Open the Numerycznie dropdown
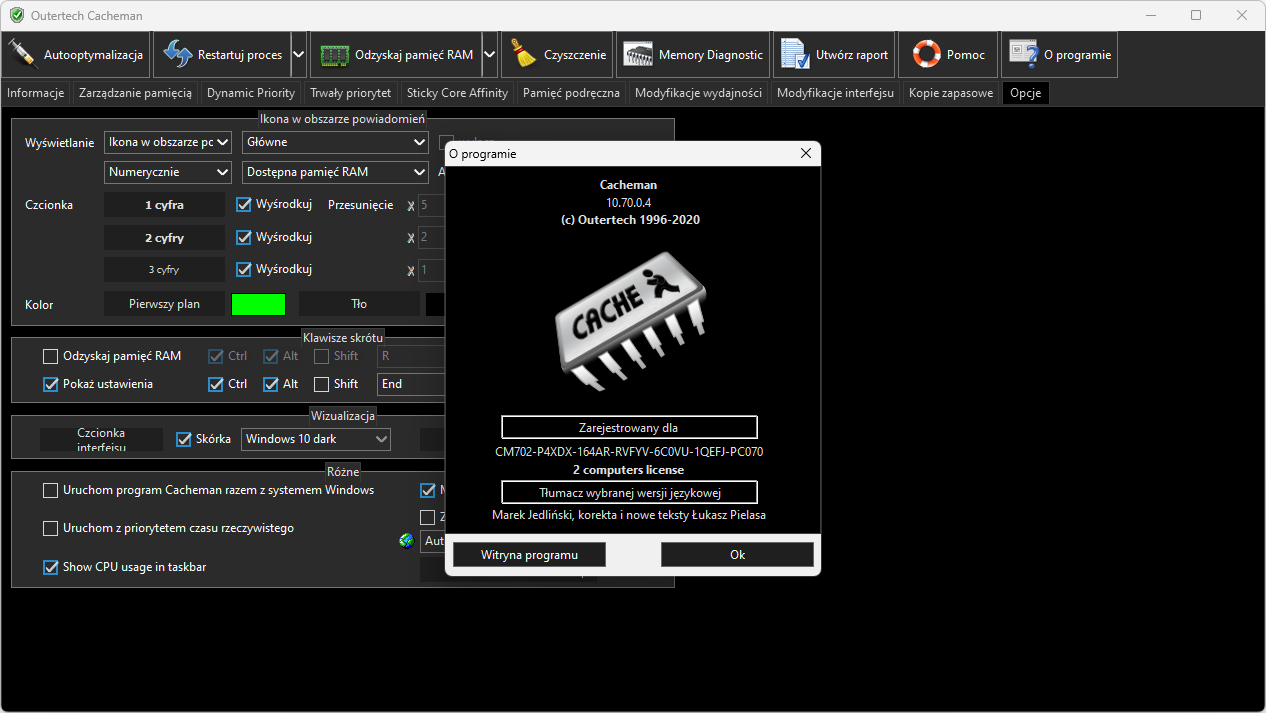This screenshot has width=1266, height=713. tap(168, 172)
